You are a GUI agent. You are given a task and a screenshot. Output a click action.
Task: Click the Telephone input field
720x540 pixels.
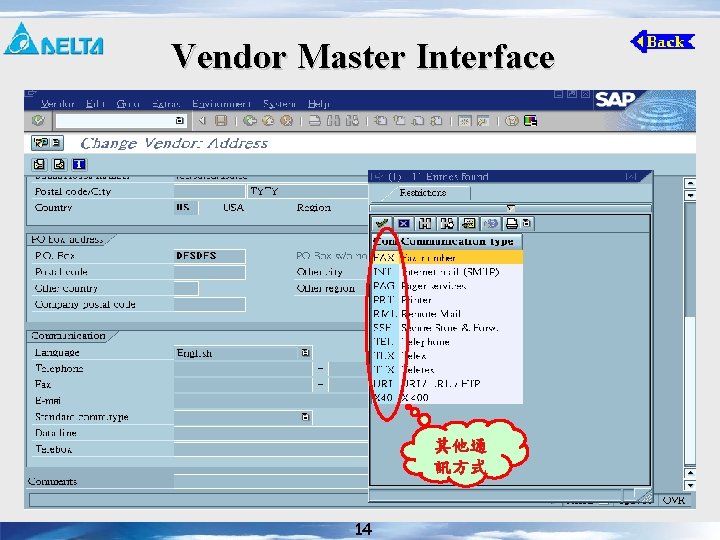(243, 369)
